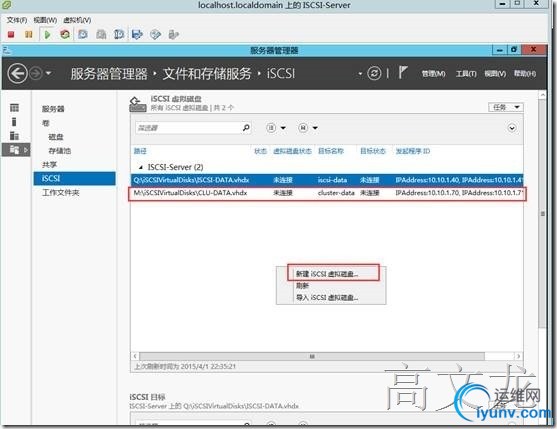Screen dimensions: 557x429
Task: Expand the filter panel with round chevron button
Action: pos(512,128)
